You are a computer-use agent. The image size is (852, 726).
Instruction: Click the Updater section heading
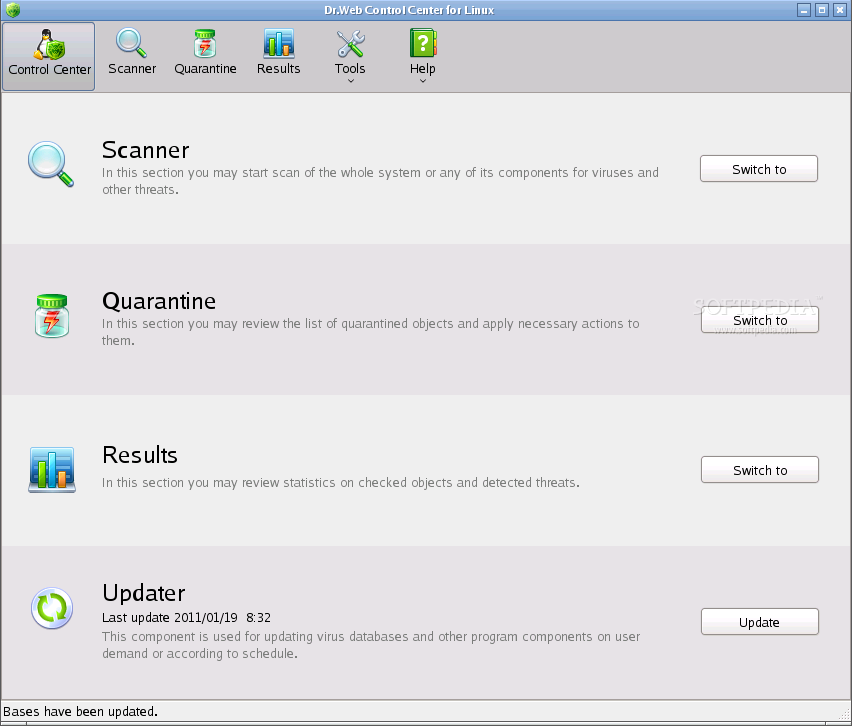click(x=144, y=593)
